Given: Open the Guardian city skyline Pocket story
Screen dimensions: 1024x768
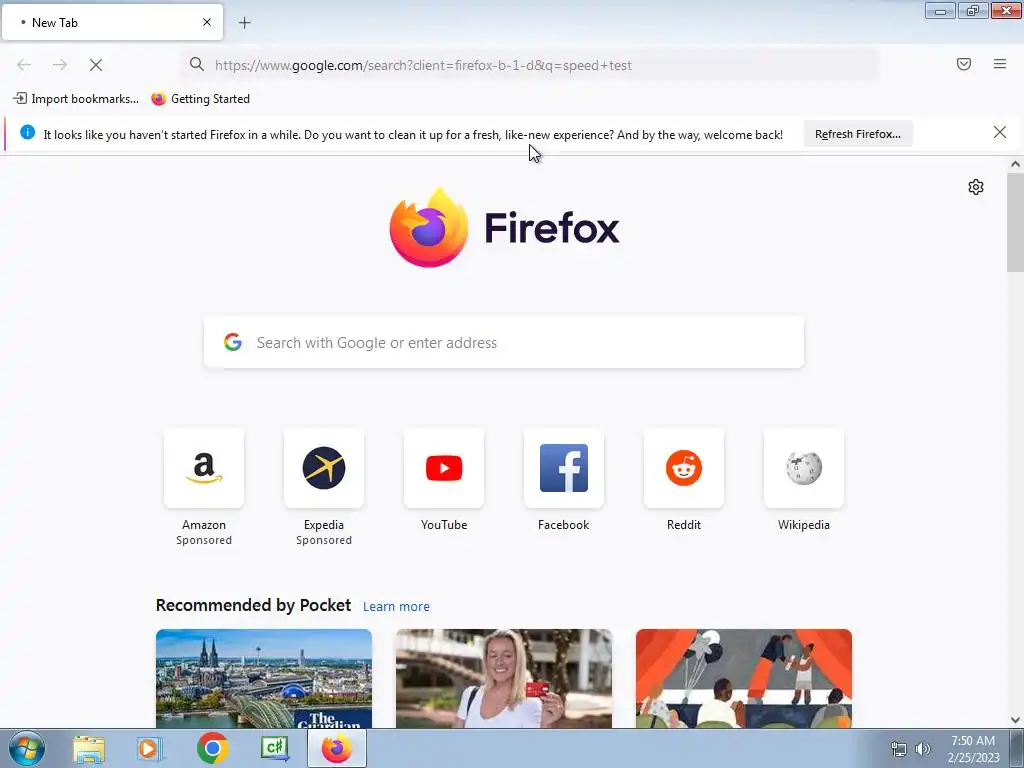Looking at the screenshot, I should (264, 679).
